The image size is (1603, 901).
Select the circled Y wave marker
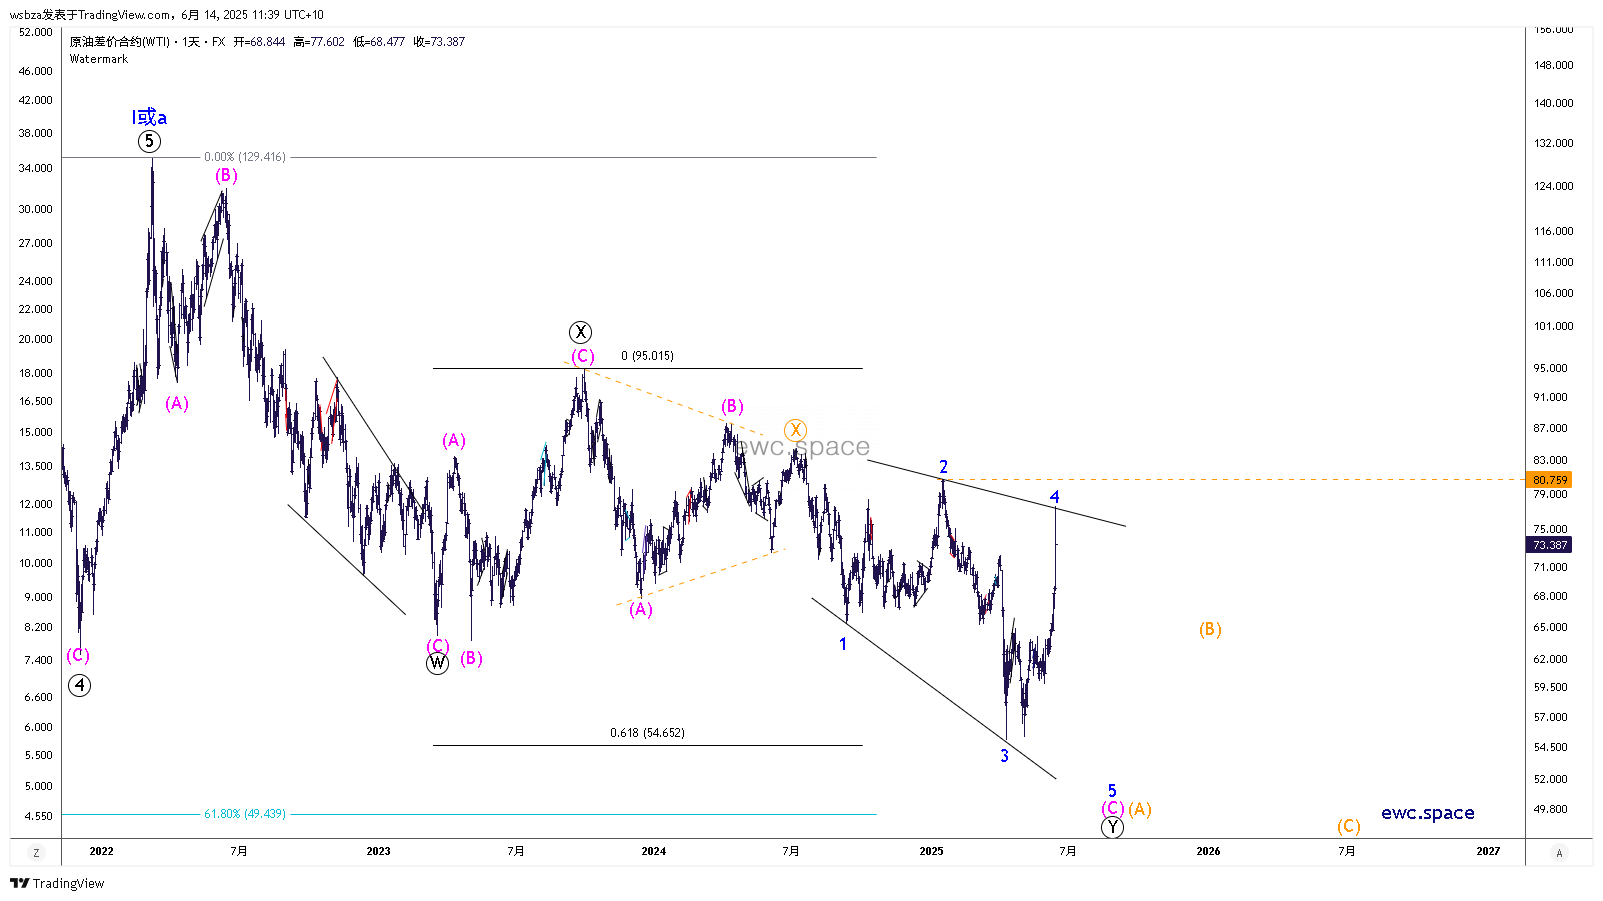click(x=1112, y=827)
